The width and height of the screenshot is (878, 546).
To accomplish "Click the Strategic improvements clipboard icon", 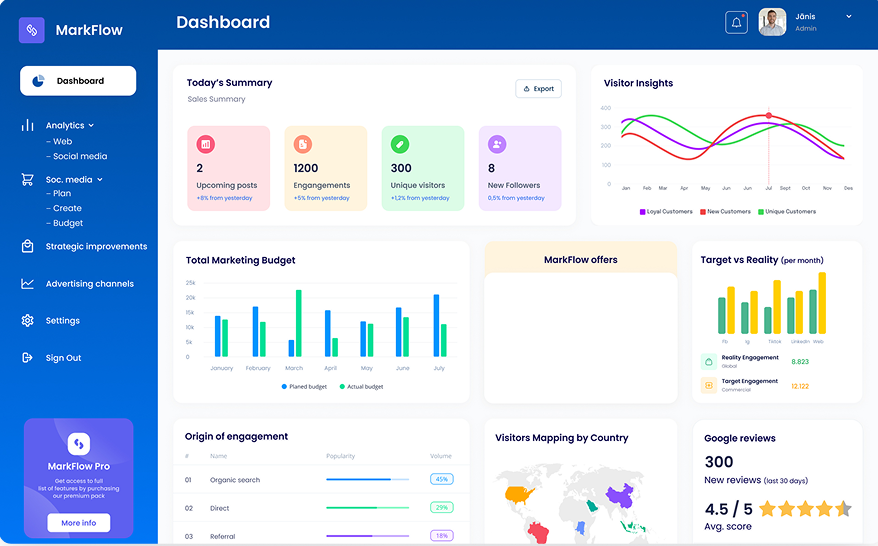I will (x=27, y=246).
